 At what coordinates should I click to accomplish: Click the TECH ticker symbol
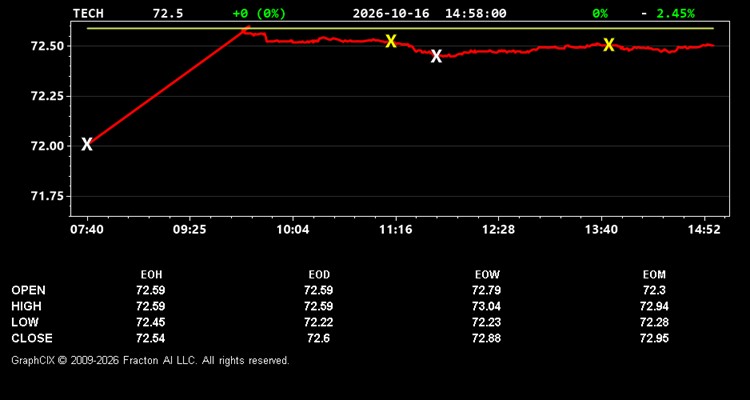click(88, 13)
